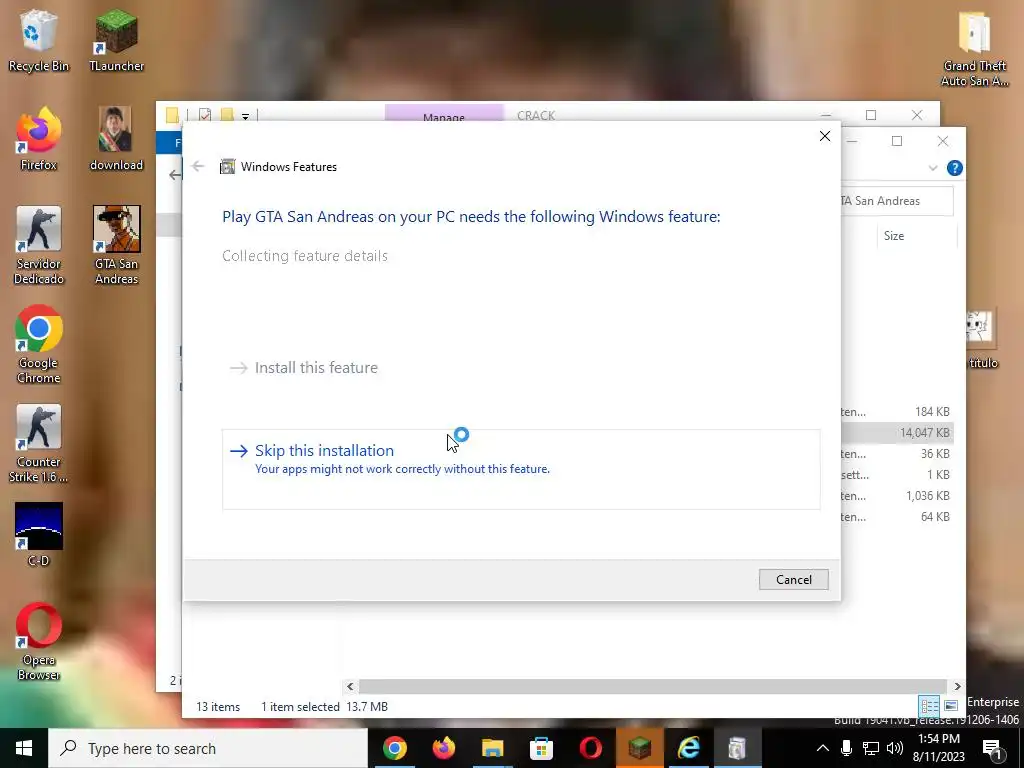
Task: Select the file row sized 184 KB
Action: [x=895, y=411]
